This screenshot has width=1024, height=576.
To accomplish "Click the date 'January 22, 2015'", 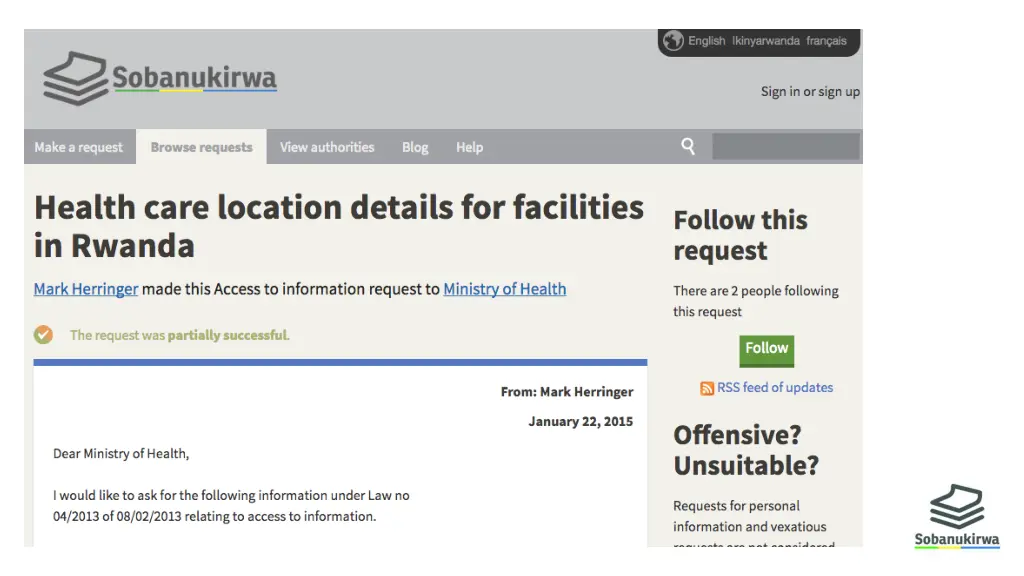I will point(581,421).
